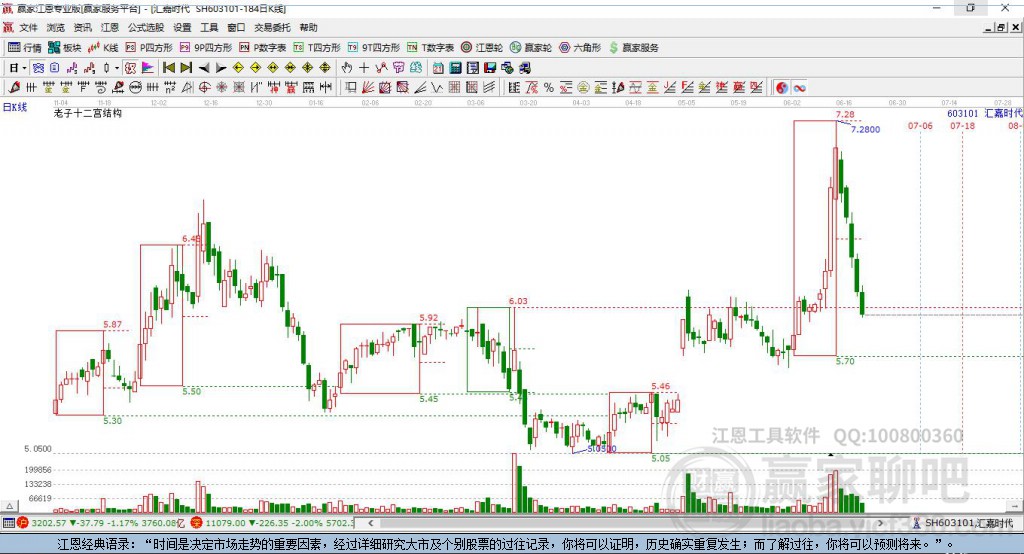This screenshot has width=1024, height=554.
Task: Click the infinity loop icon
Action: 799,88
